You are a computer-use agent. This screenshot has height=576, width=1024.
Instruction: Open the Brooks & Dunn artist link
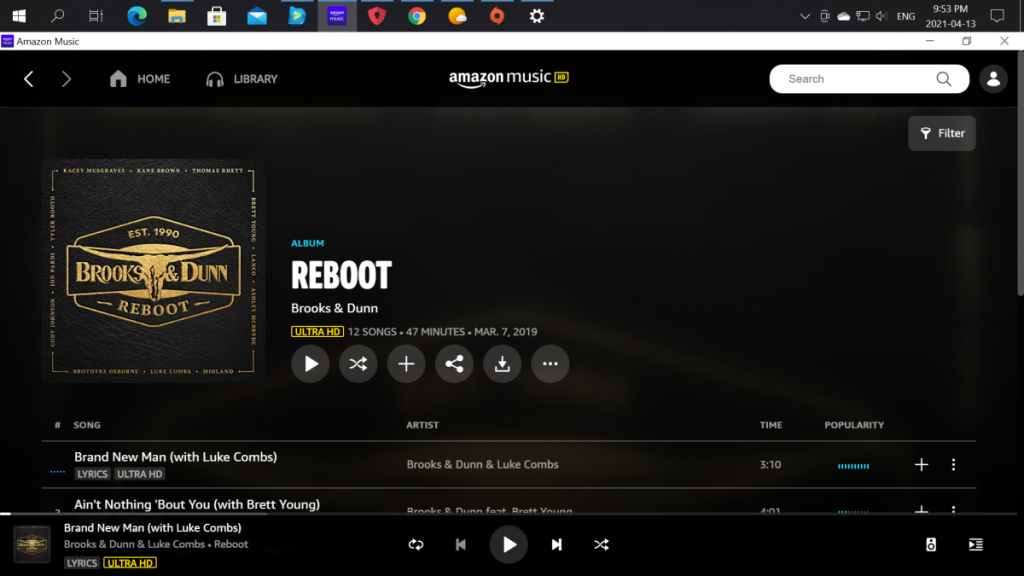point(334,308)
